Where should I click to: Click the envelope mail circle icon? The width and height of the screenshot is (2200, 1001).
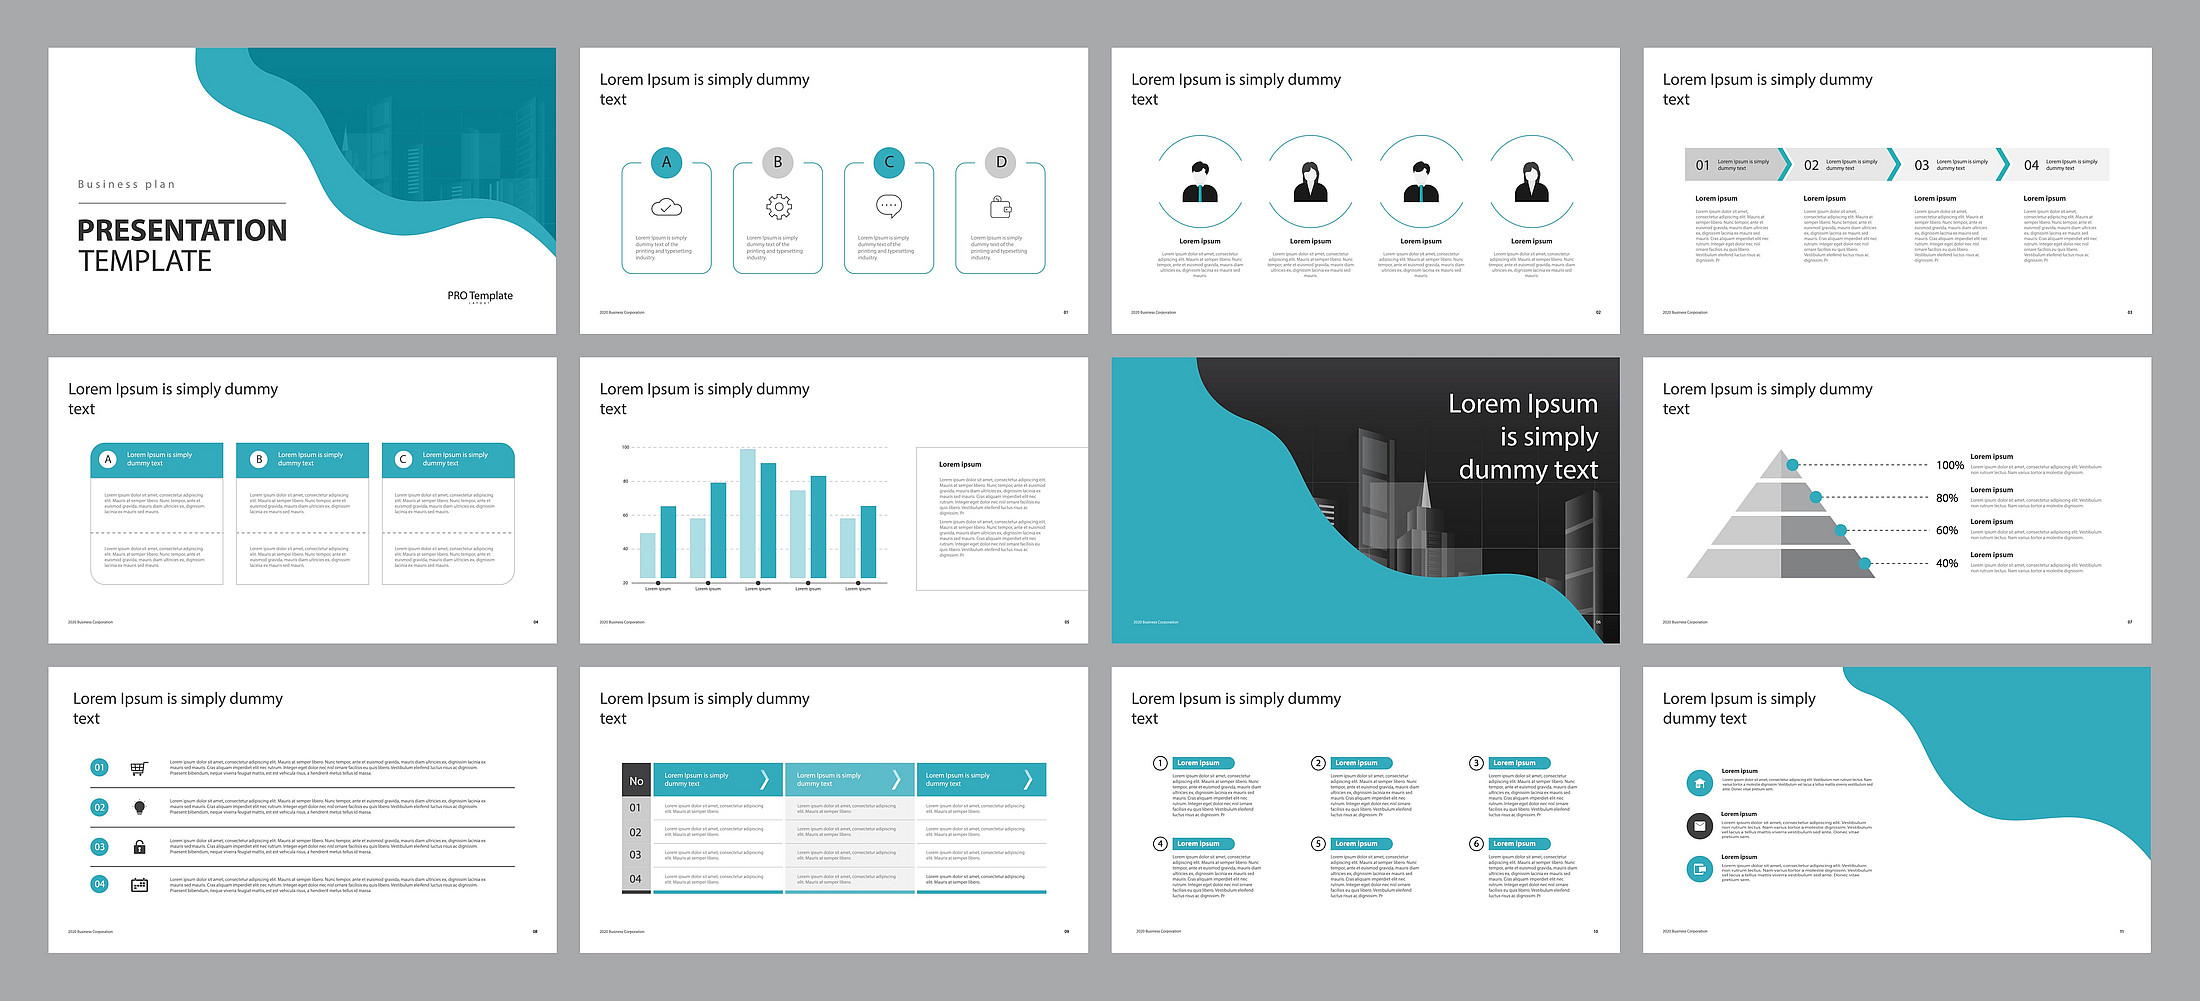1699,826
